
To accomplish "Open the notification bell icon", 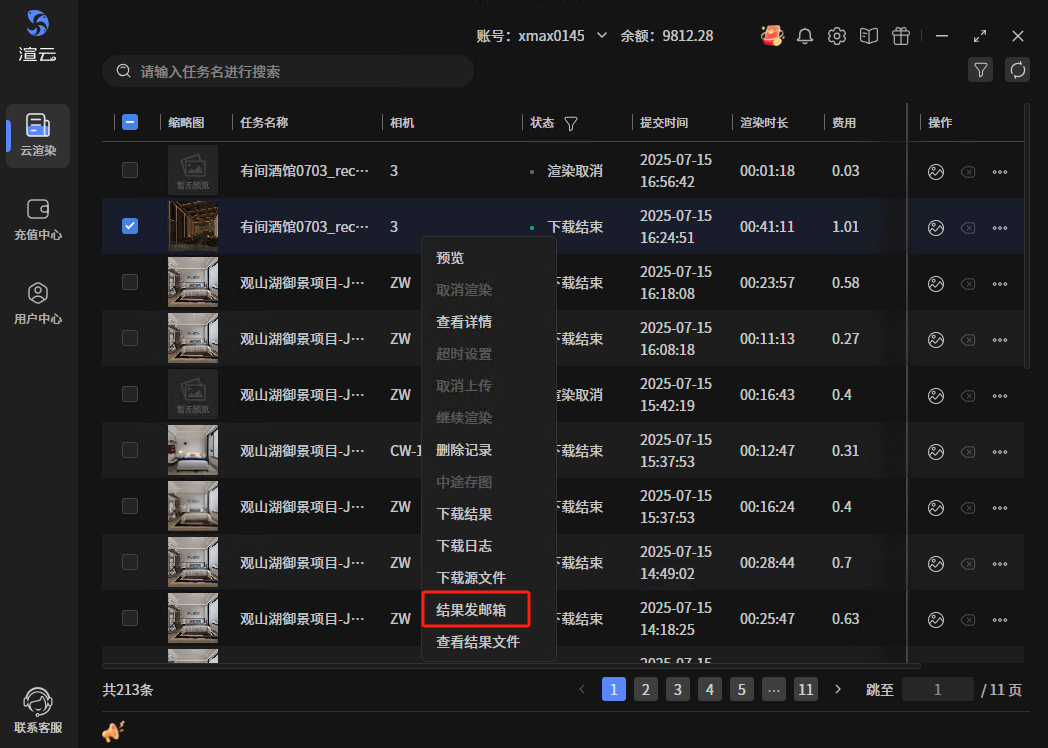I will 805,36.
